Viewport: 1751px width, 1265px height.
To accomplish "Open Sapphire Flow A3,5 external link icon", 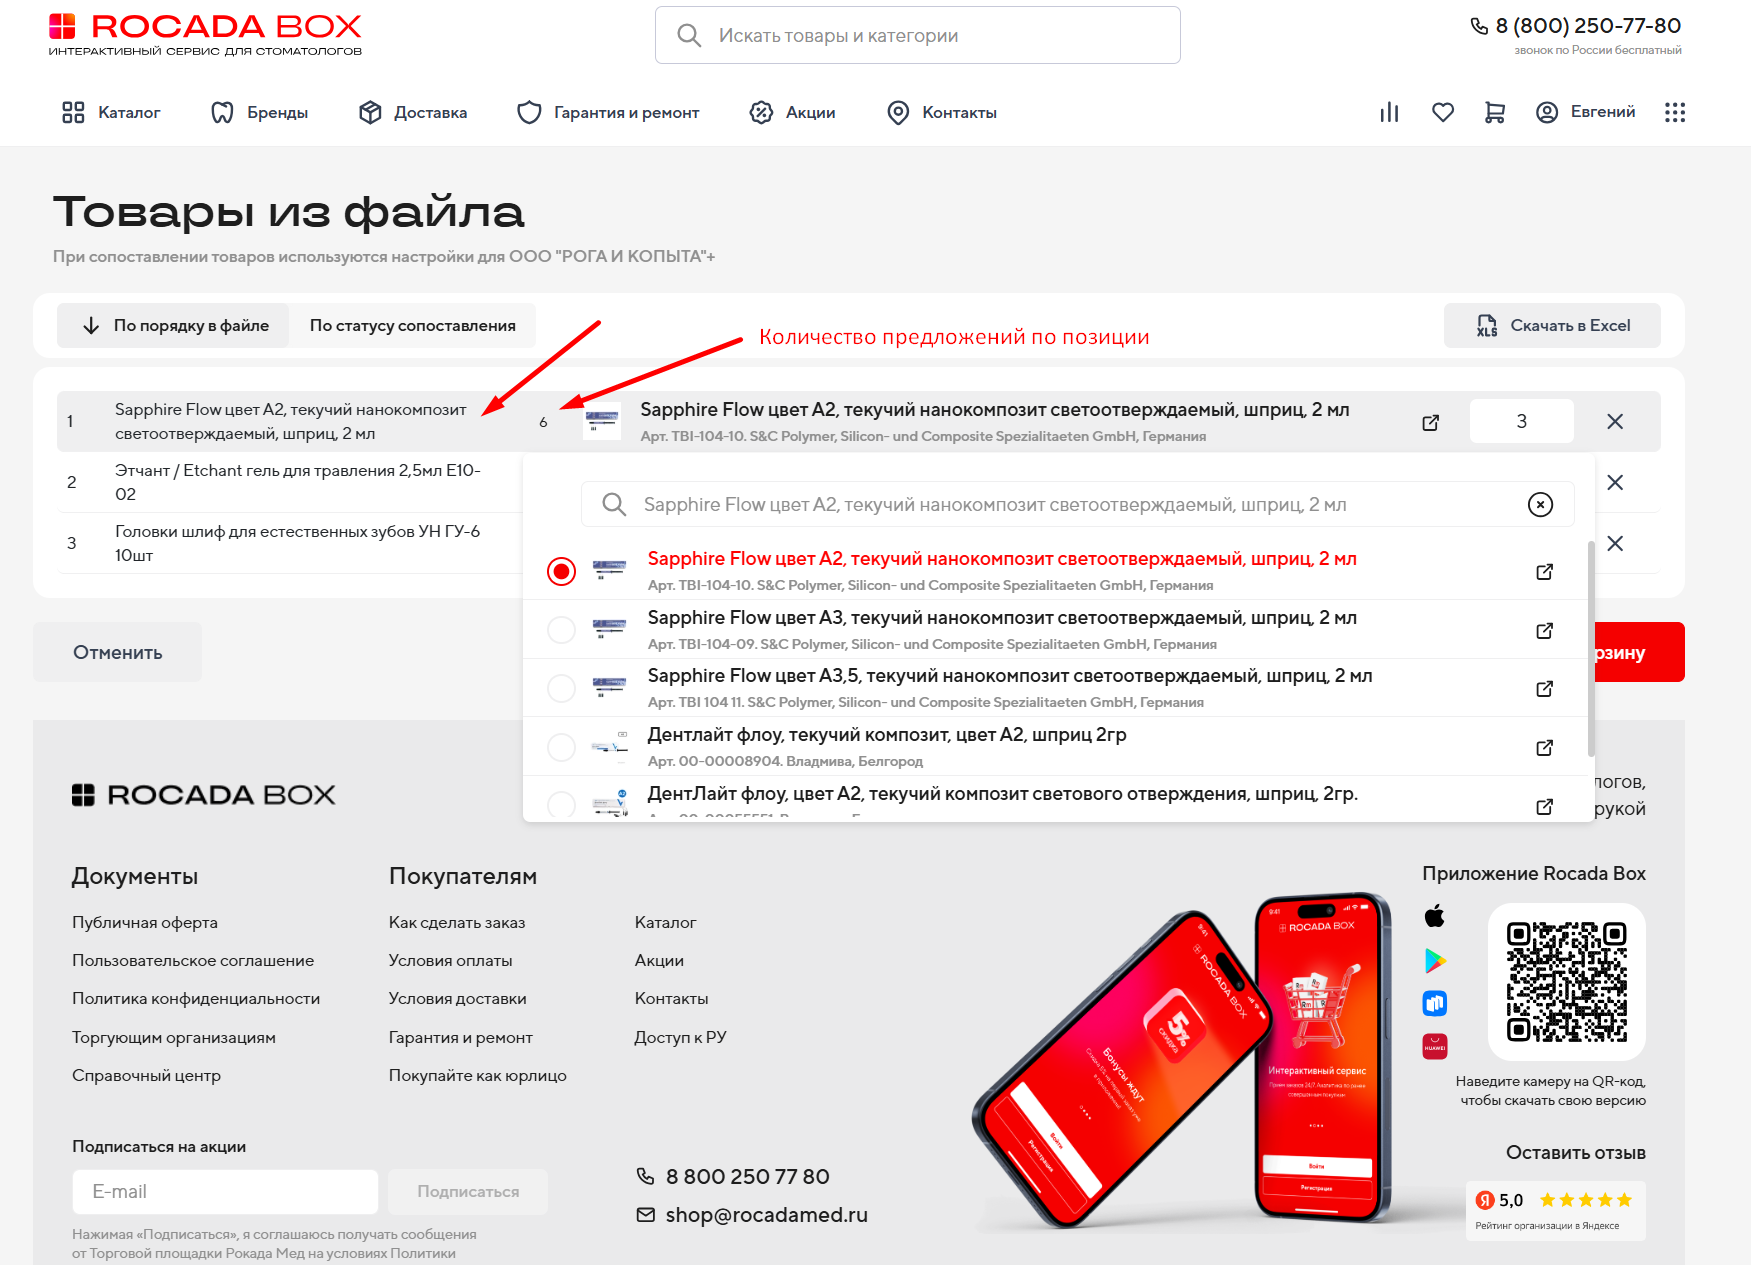I will pyautogui.click(x=1544, y=688).
